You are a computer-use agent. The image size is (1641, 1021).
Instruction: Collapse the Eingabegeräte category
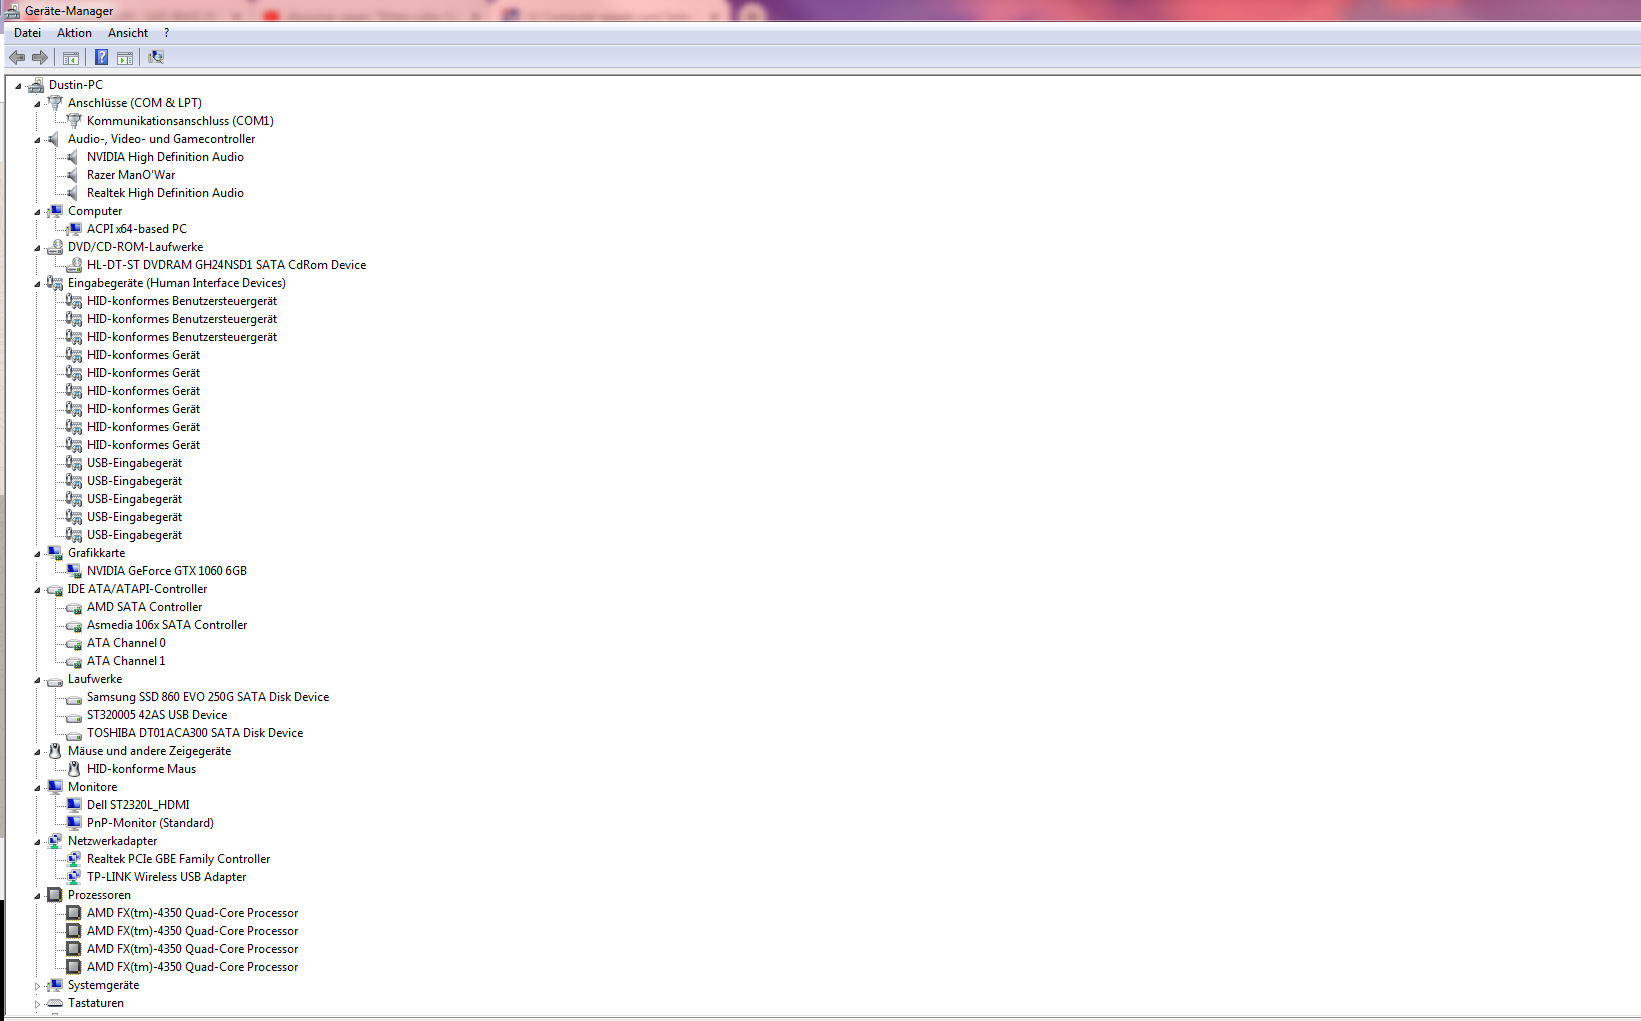[37, 284]
